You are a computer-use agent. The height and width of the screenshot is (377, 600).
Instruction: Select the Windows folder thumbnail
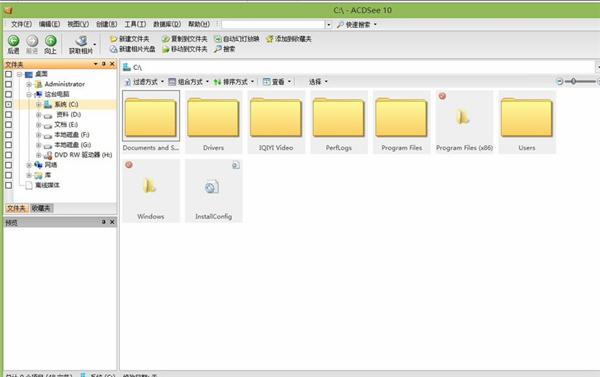(x=151, y=191)
